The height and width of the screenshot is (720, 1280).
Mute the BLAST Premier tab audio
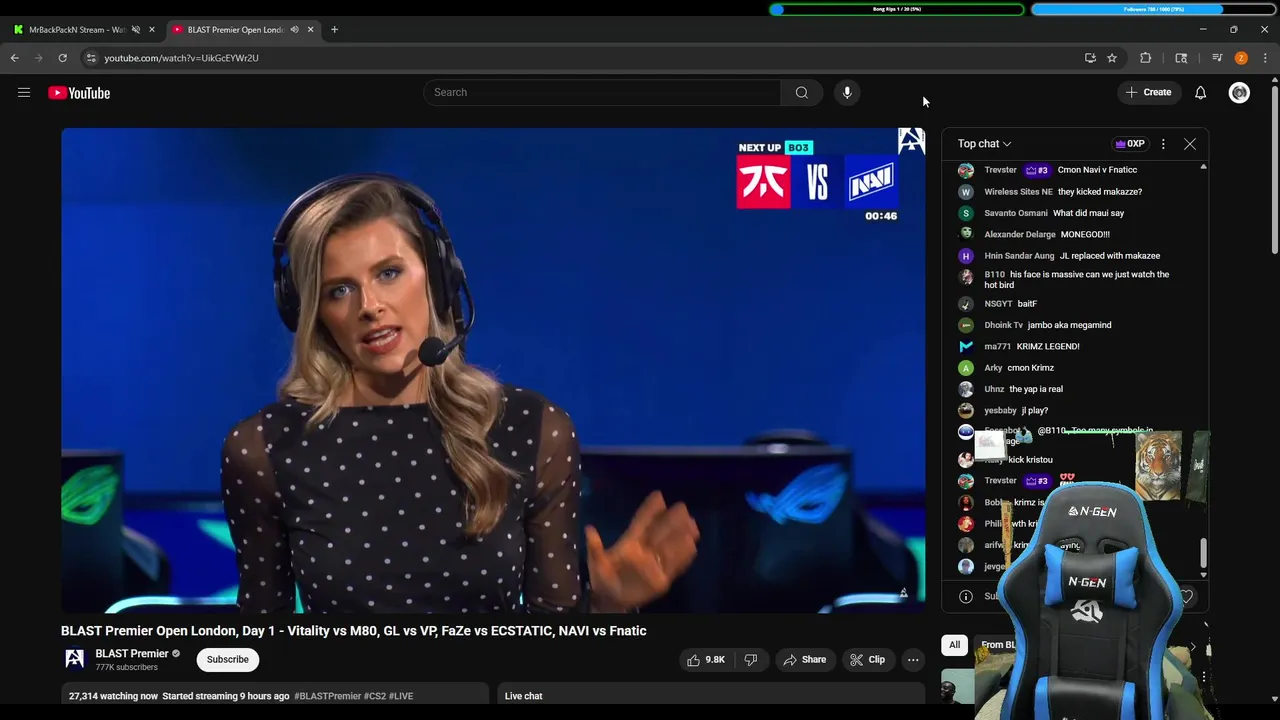tap(294, 30)
